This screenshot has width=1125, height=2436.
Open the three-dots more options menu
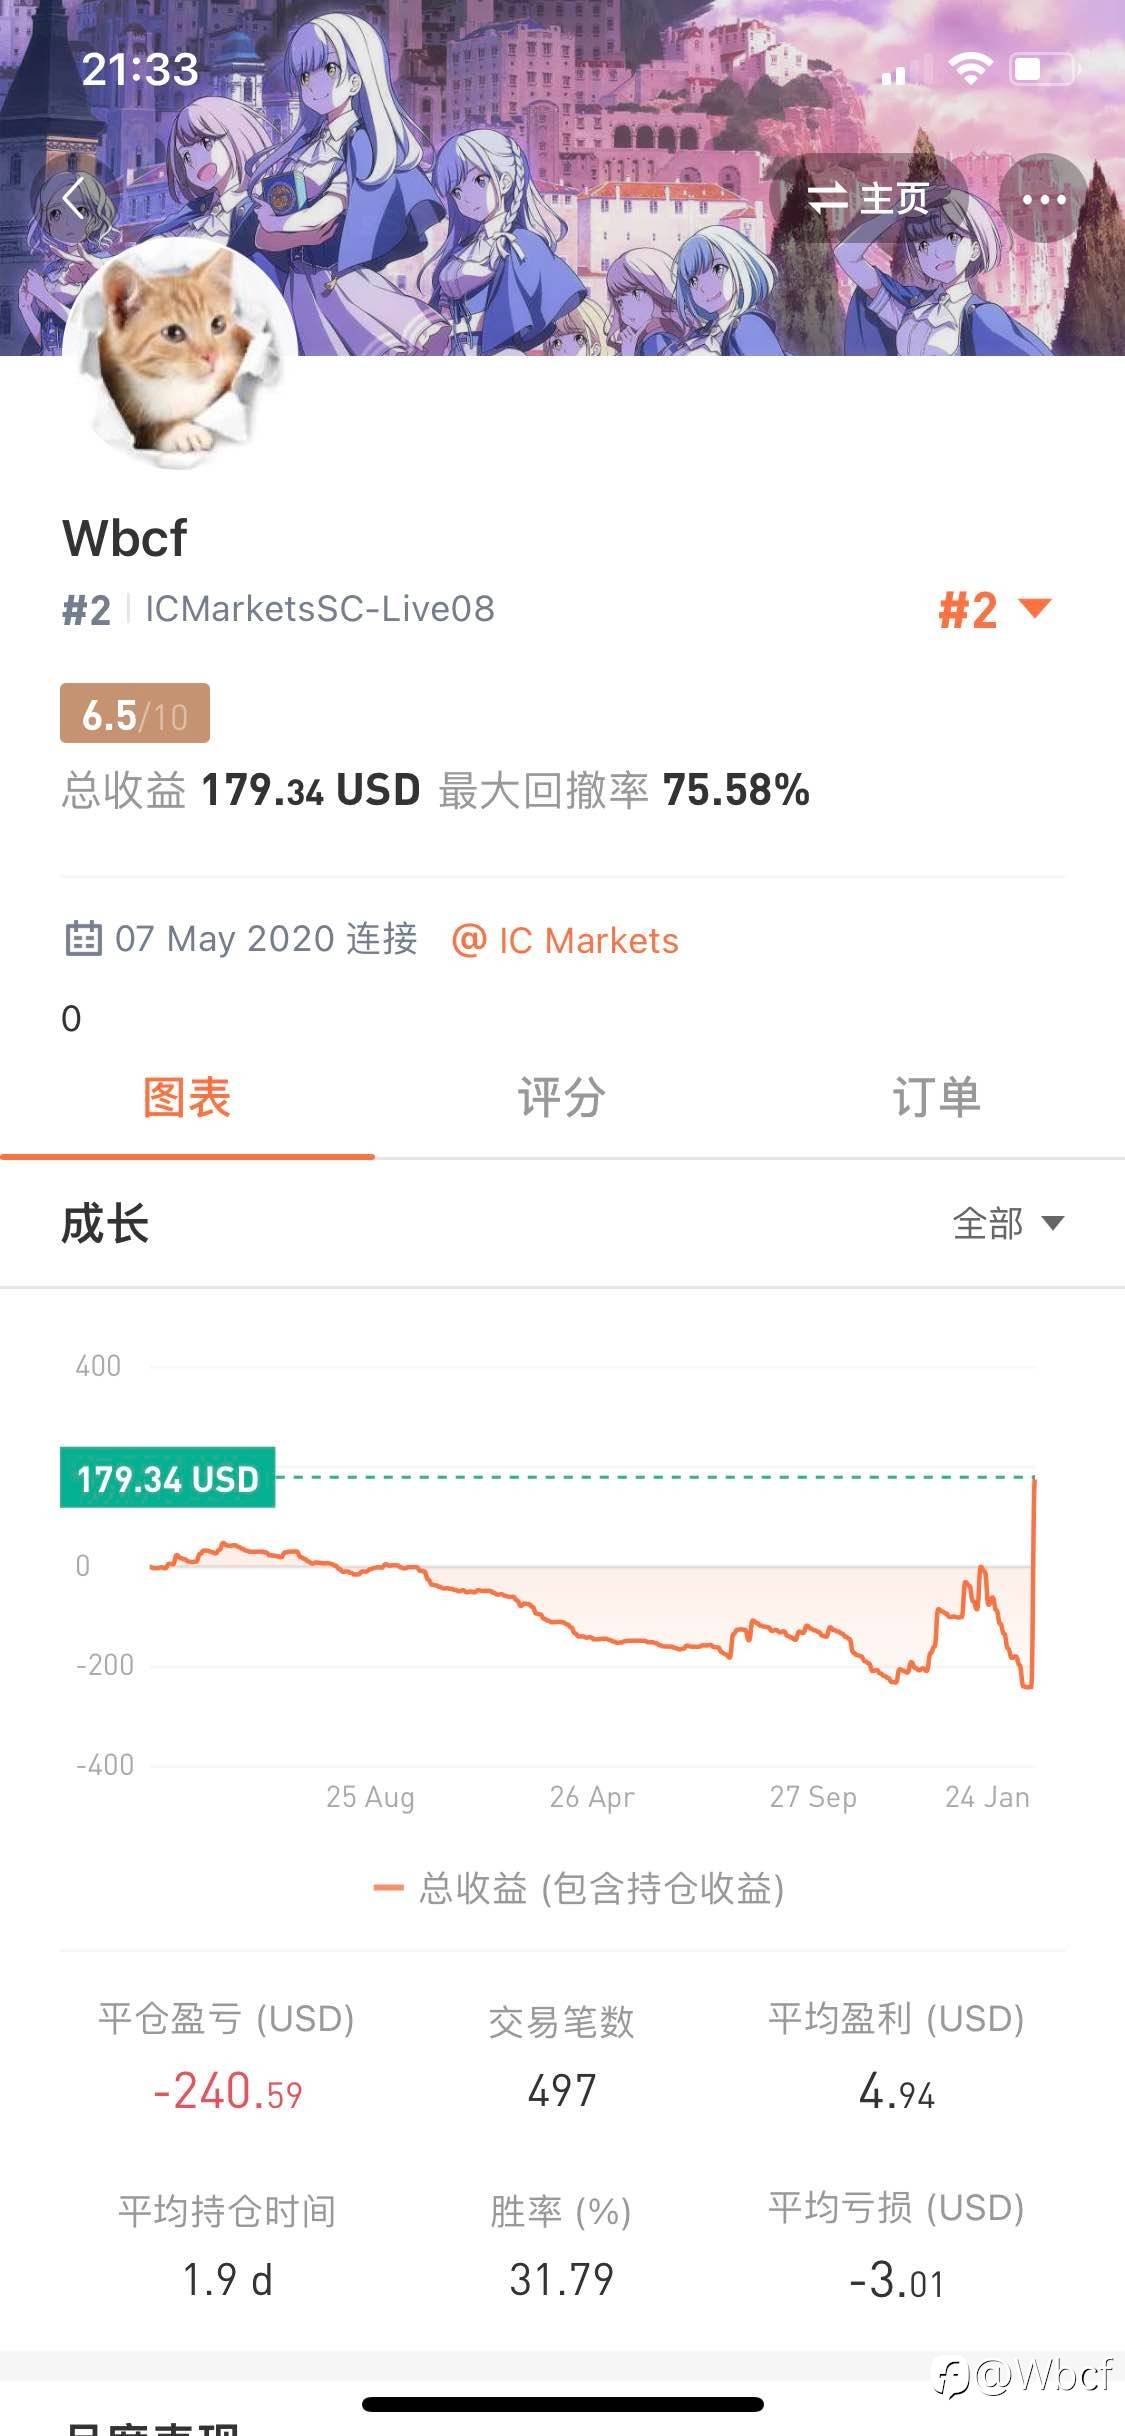1043,199
